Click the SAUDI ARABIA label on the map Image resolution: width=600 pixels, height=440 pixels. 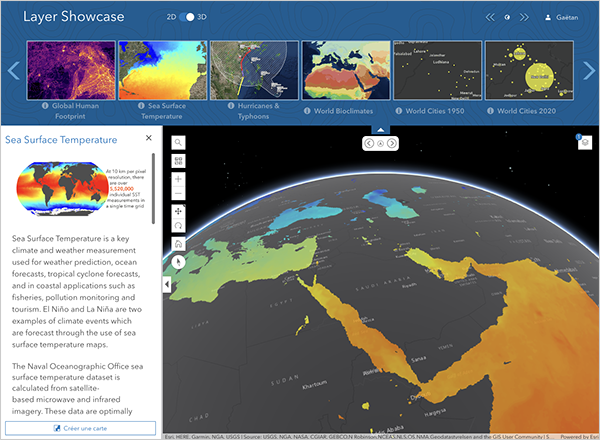383,283
